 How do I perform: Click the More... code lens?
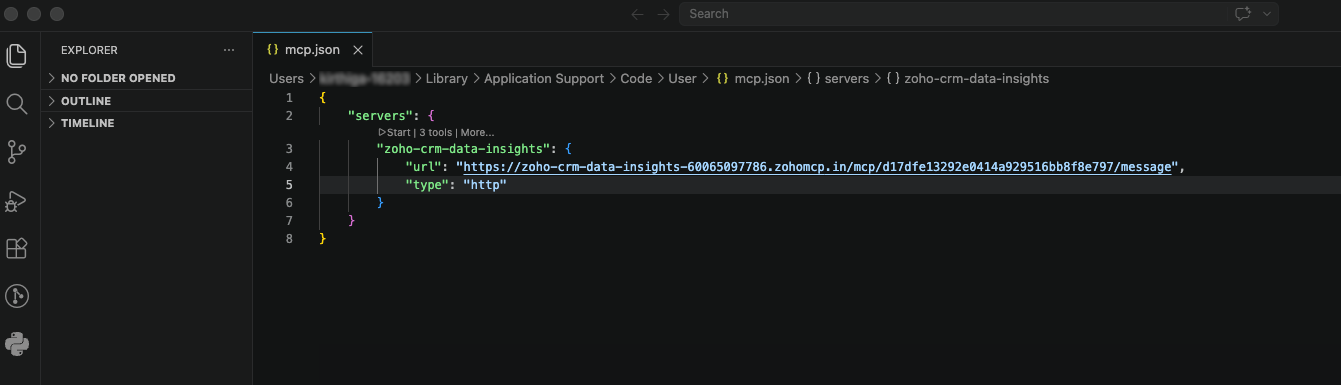click(477, 133)
